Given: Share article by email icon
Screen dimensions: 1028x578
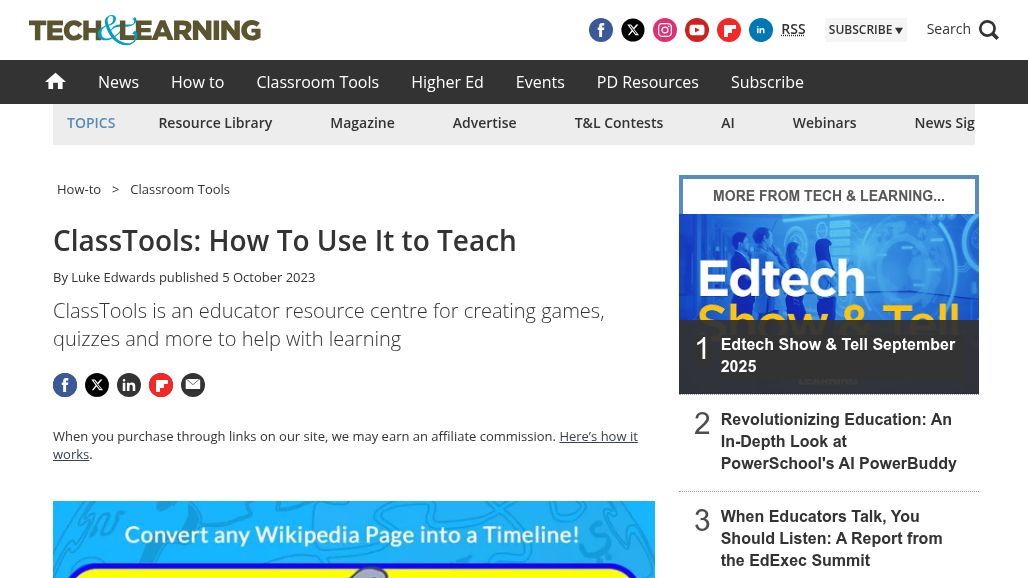Looking at the screenshot, I should click(x=193, y=385).
